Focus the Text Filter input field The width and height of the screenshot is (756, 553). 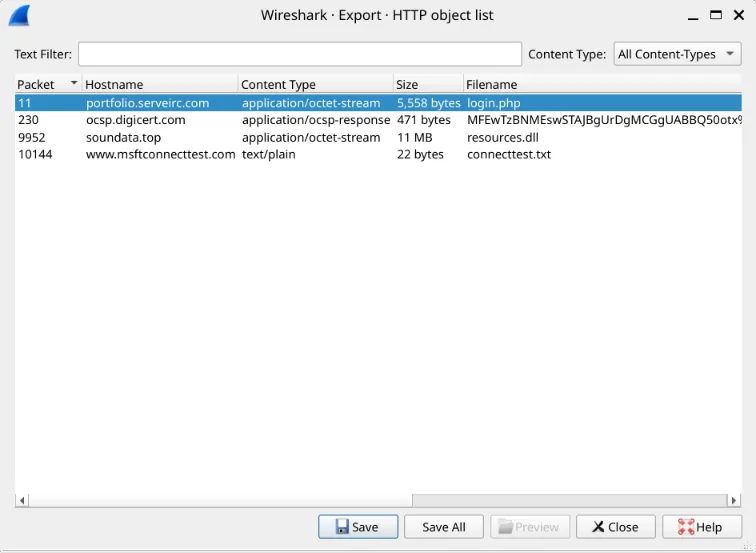coord(300,54)
